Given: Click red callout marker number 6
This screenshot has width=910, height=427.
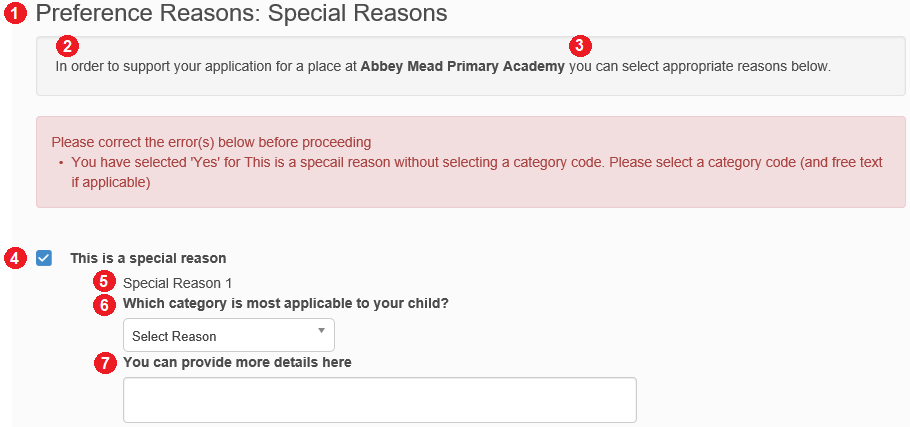Looking at the screenshot, I should (104, 305).
